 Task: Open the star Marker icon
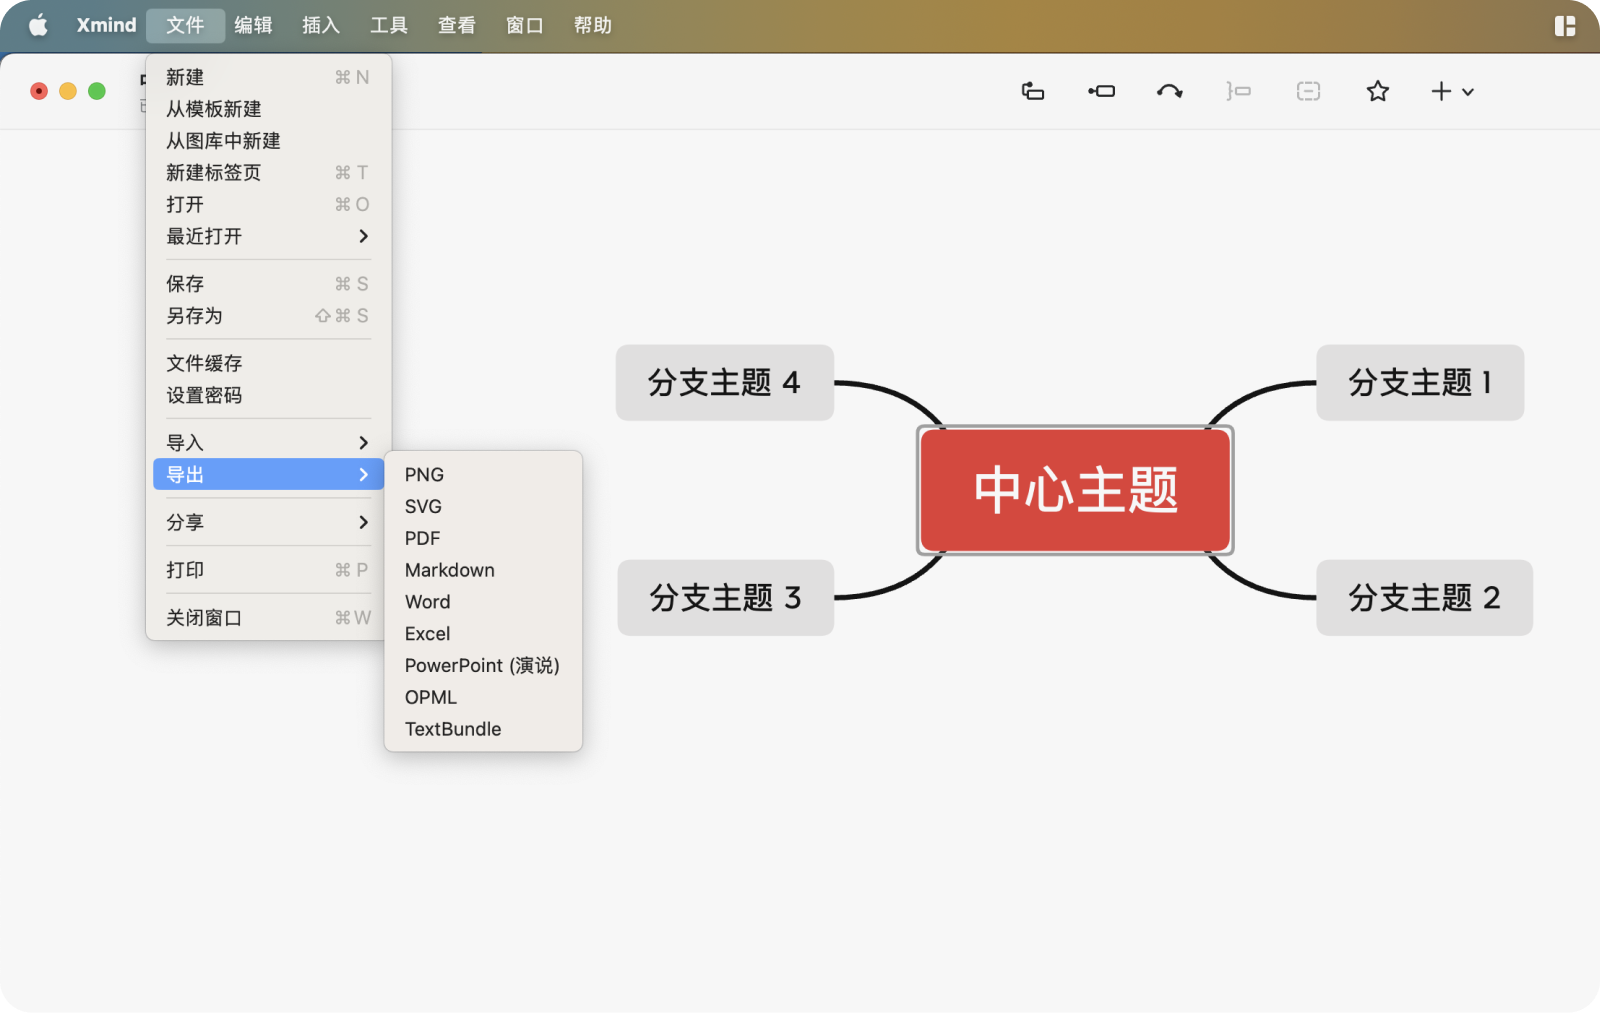tap(1377, 91)
